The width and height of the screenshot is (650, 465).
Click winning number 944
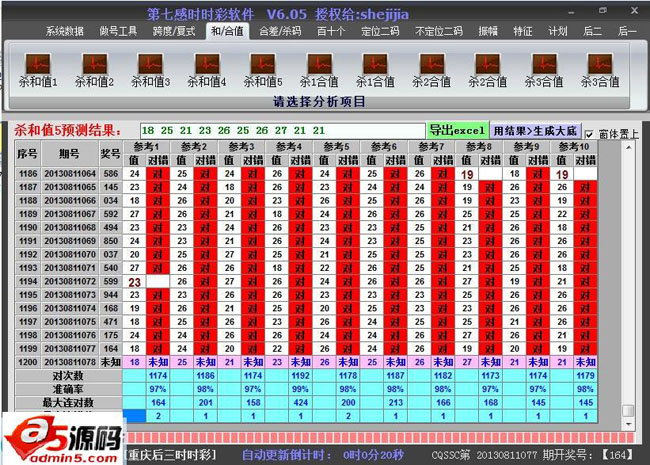pos(111,295)
